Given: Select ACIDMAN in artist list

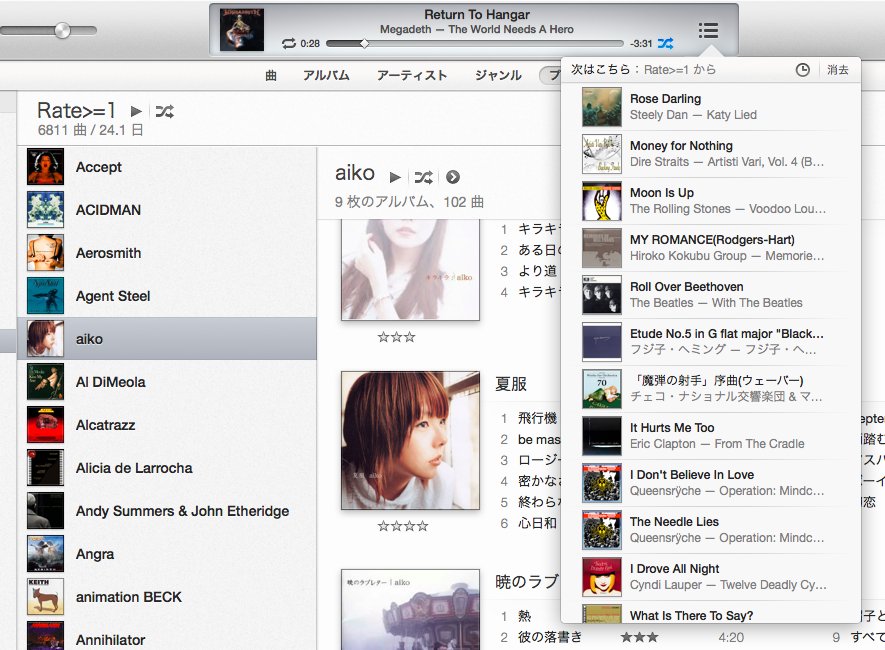Looking at the screenshot, I should [167, 210].
